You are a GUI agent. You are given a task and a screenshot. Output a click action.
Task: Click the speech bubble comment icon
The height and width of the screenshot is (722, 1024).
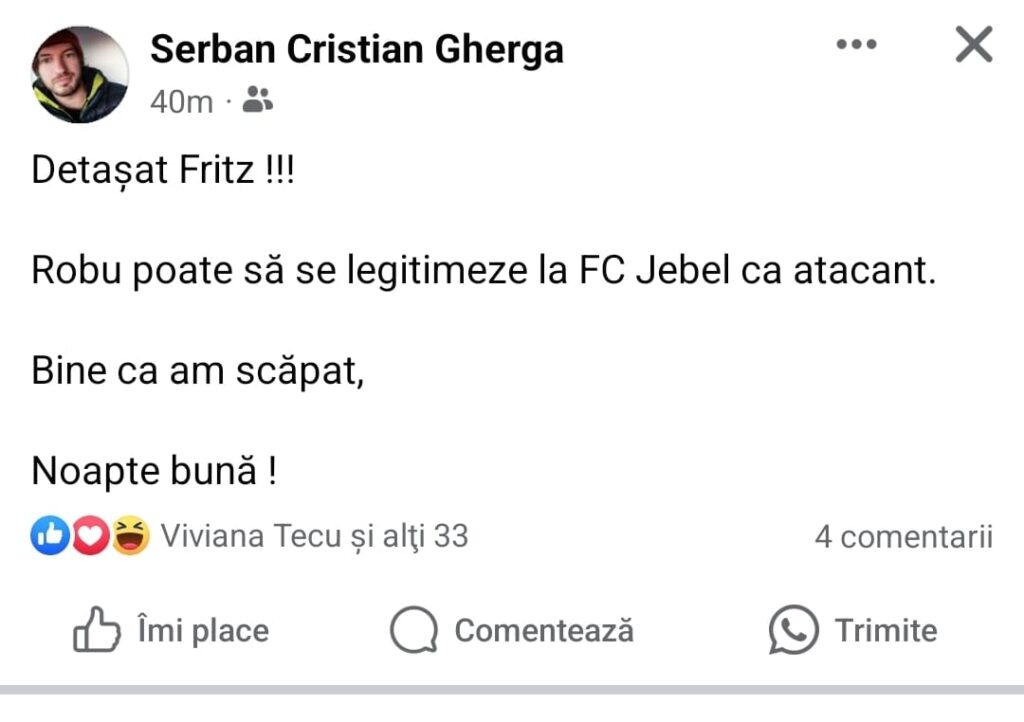point(413,631)
